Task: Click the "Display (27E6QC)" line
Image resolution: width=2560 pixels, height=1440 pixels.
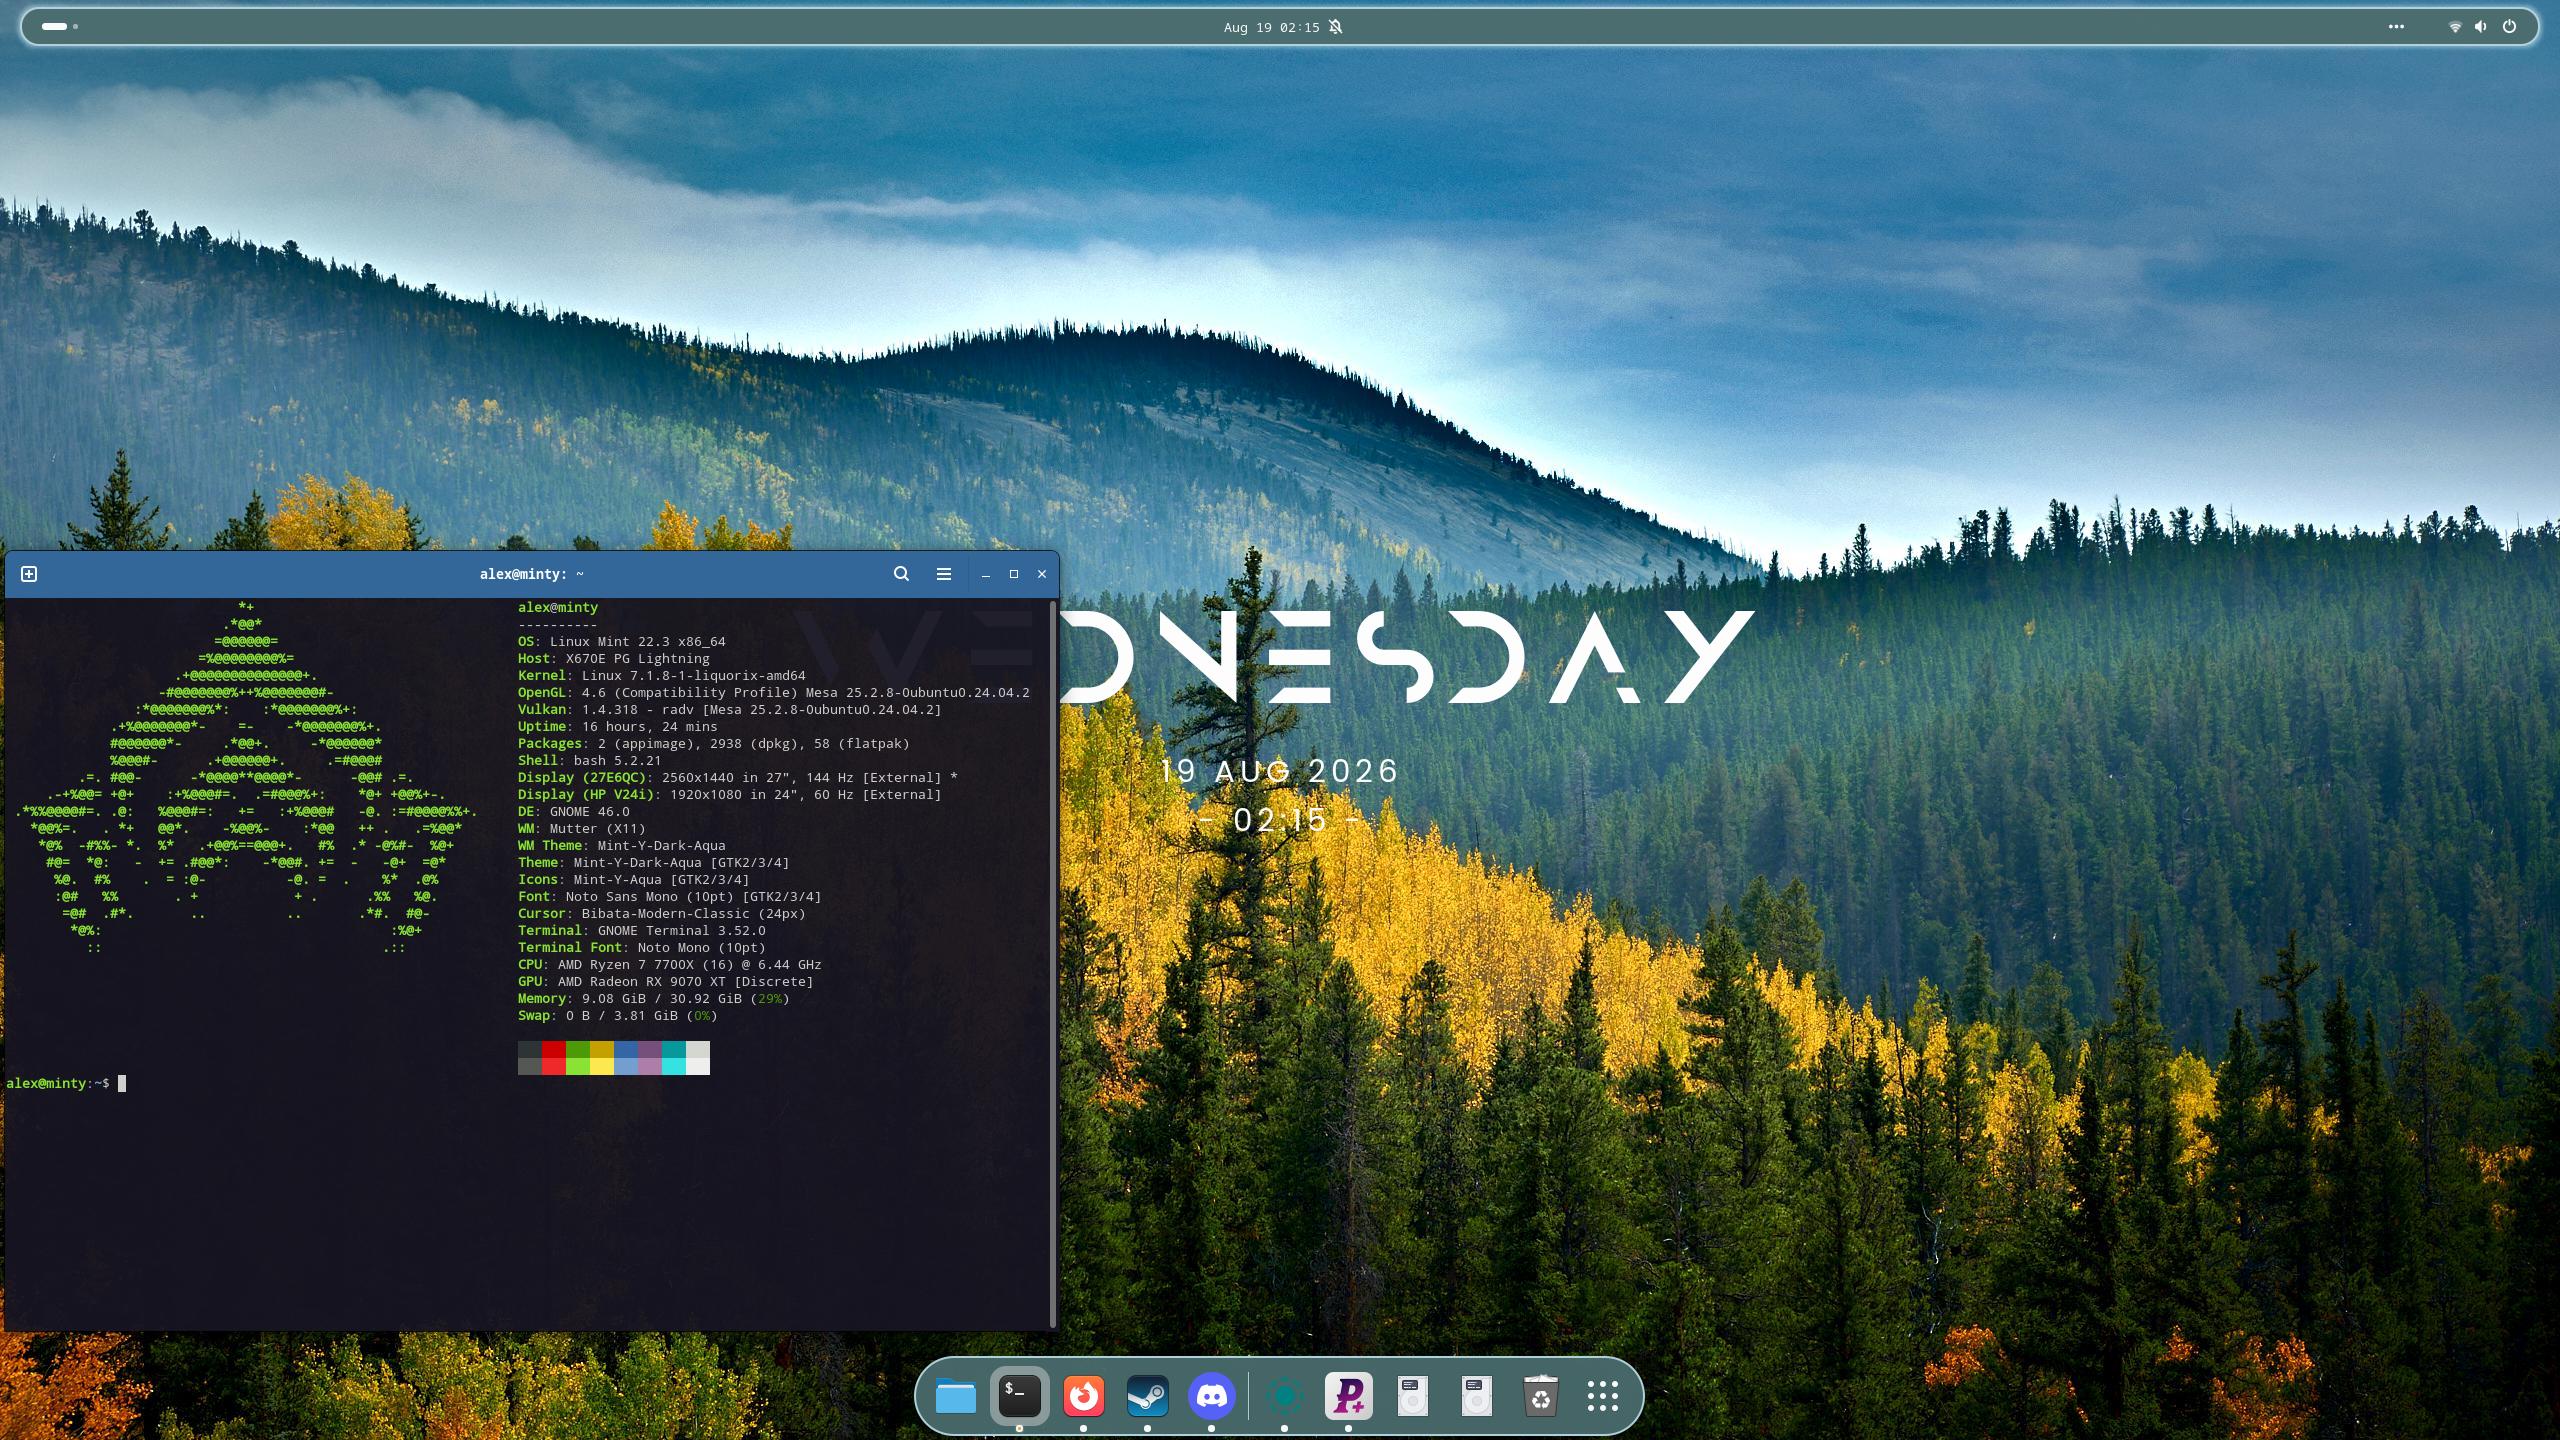Action: tap(738, 778)
